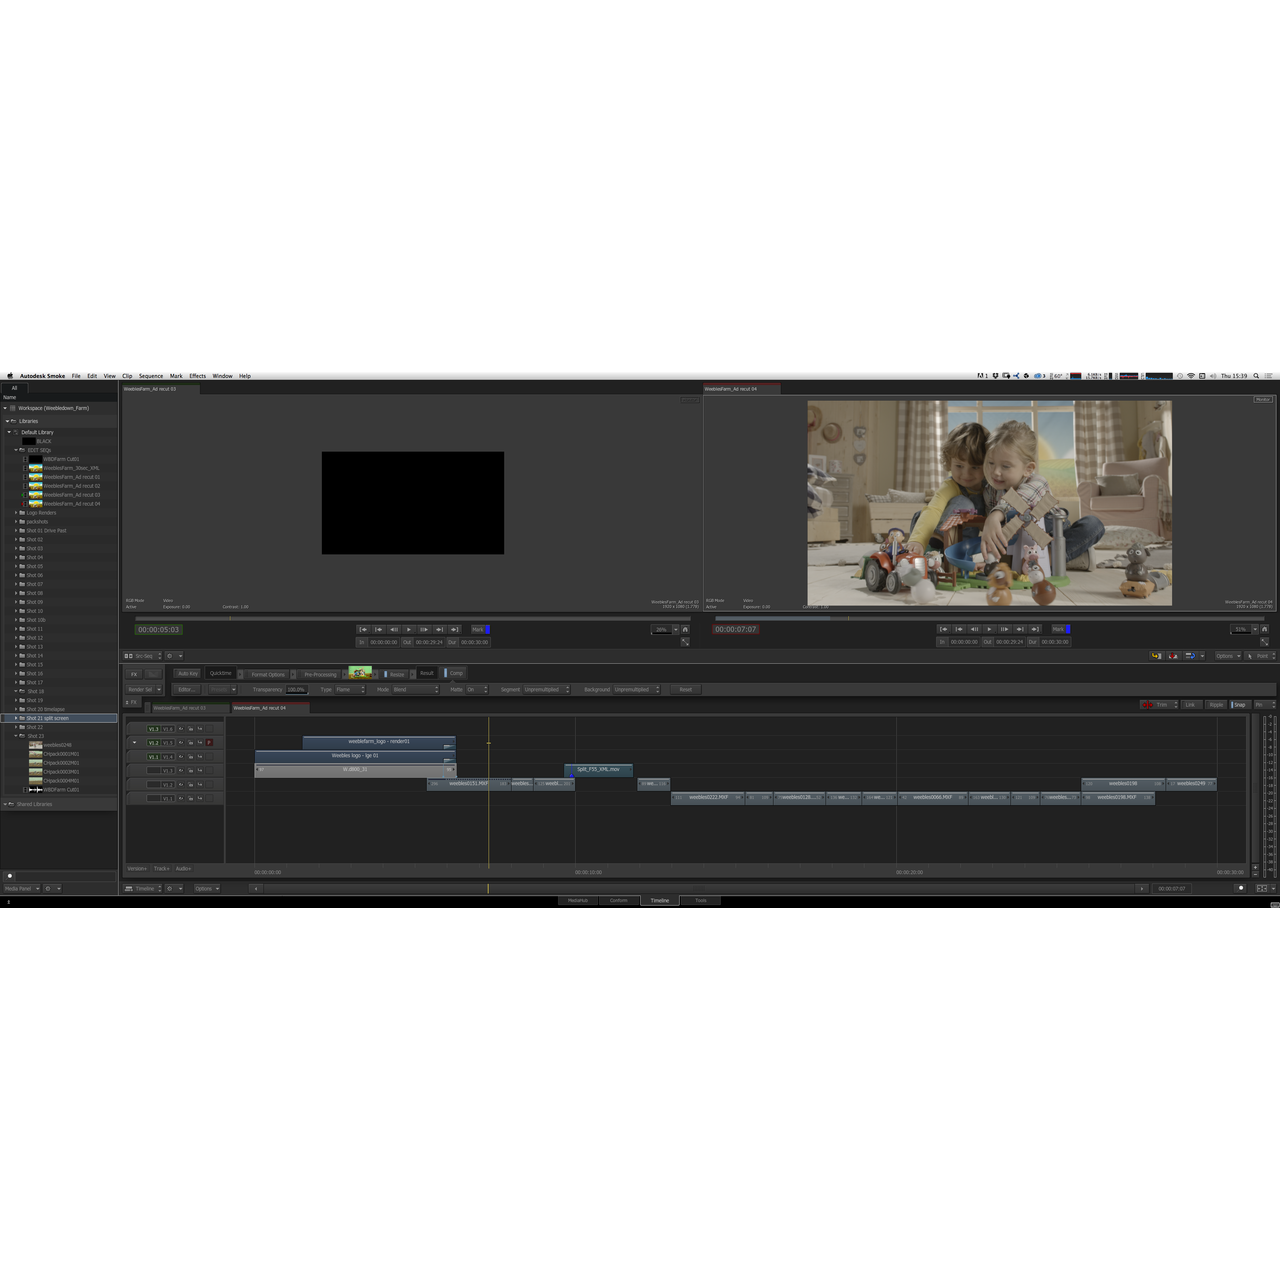Go to end in record viewer
1280x1280 pixels.
click(x=1035, y=629)
